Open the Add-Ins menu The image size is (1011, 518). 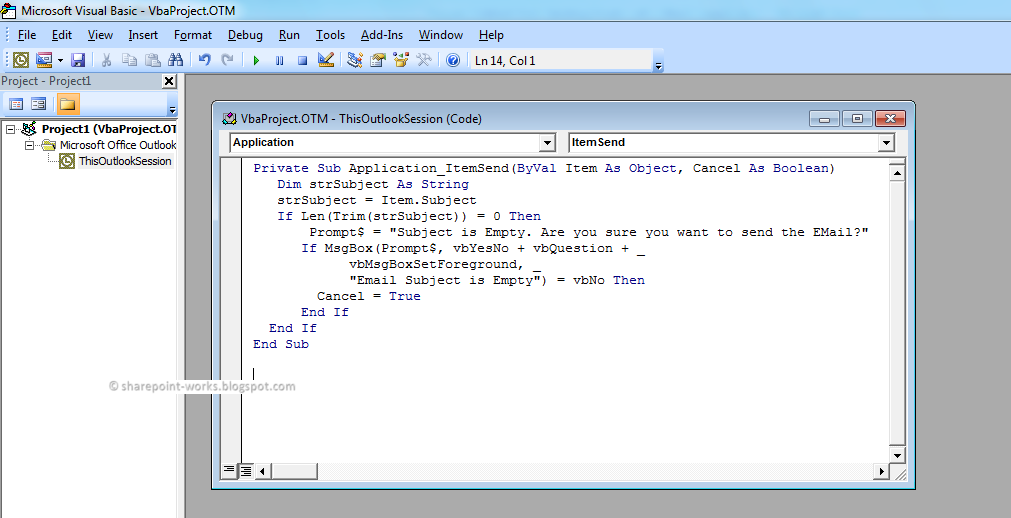382,35
